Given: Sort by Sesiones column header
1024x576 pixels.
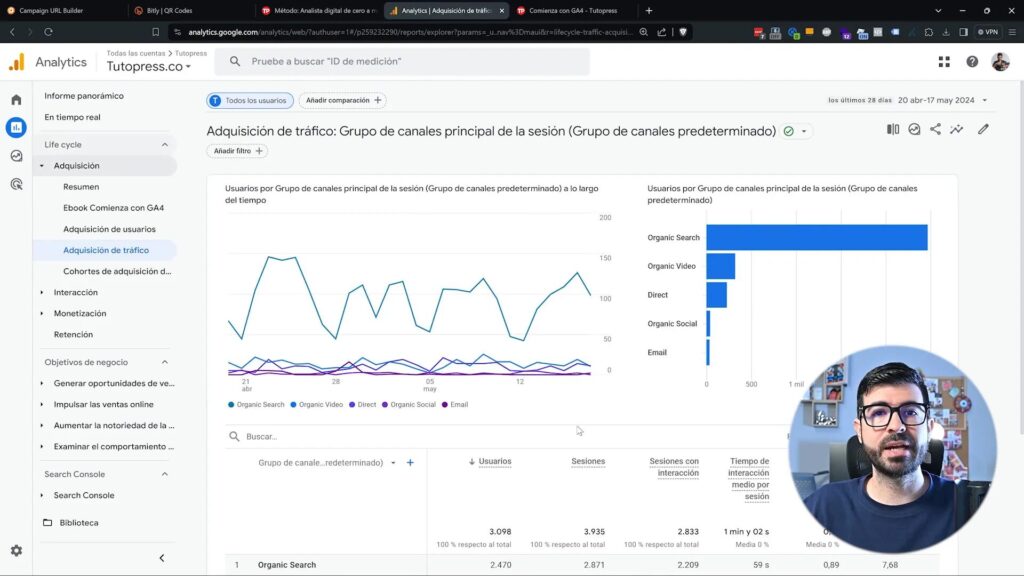Looking at the screenshot, I should (588, 461).
